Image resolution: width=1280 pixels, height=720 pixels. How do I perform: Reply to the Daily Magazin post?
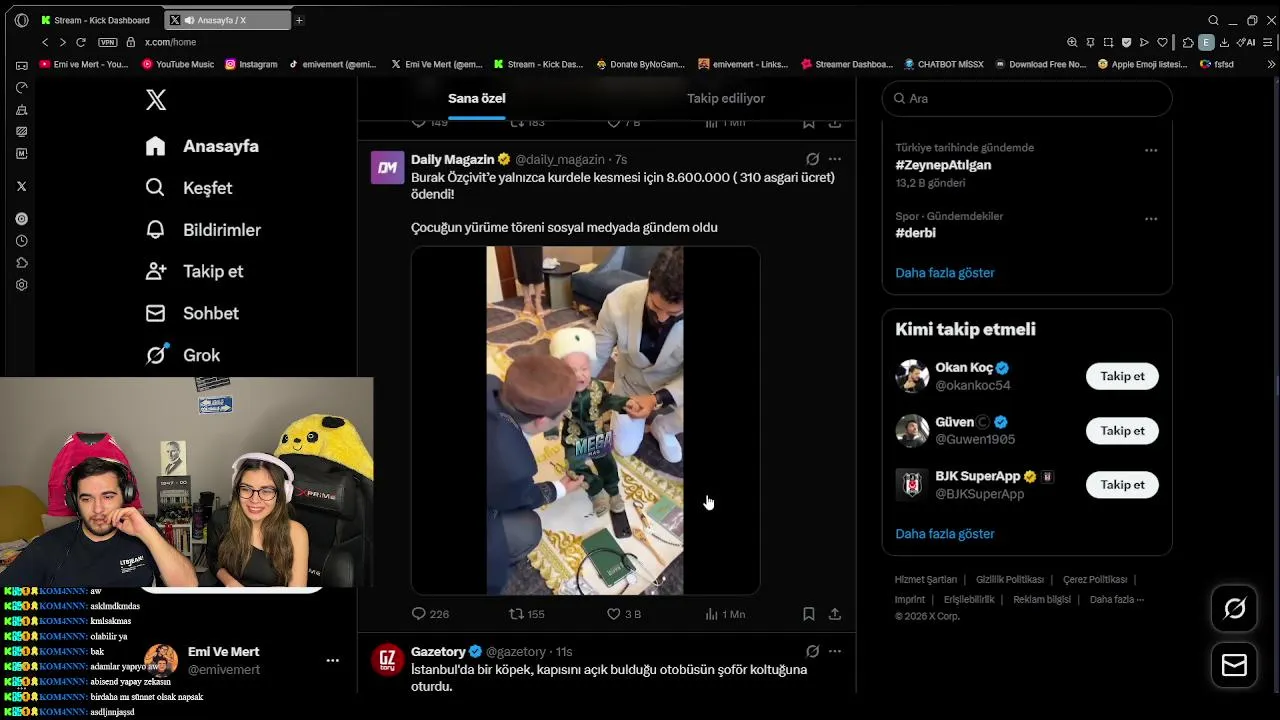419,614
